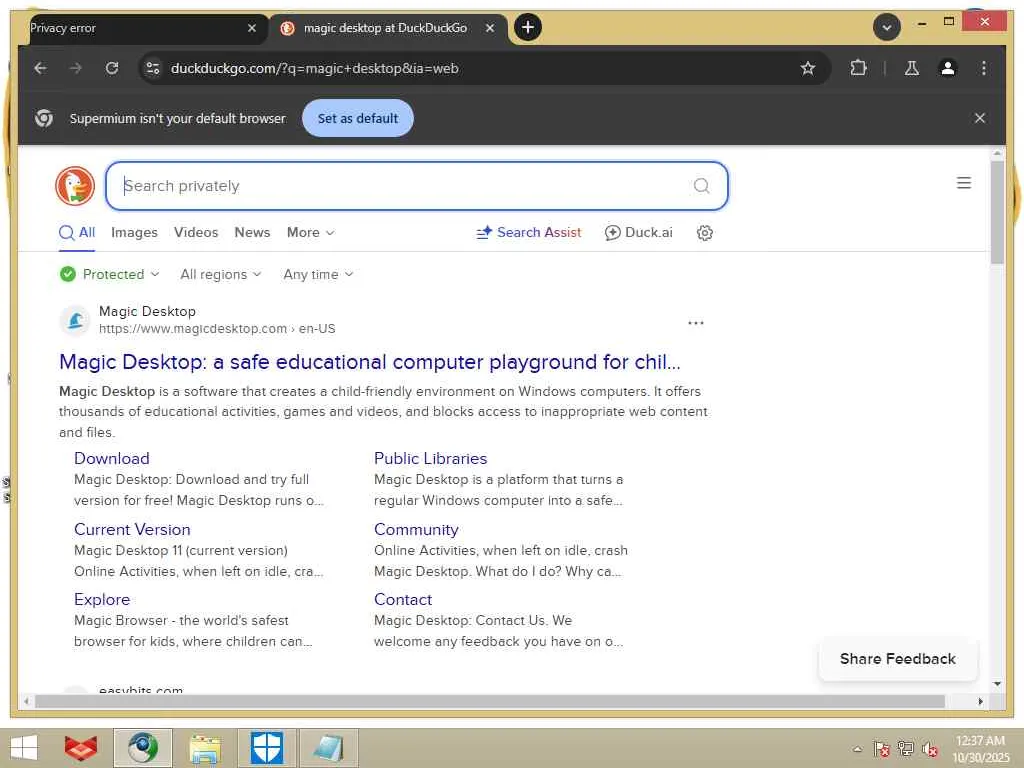Switch to the Videos tab
Viewport: 1024px width, 768px height.
[196, 232]
